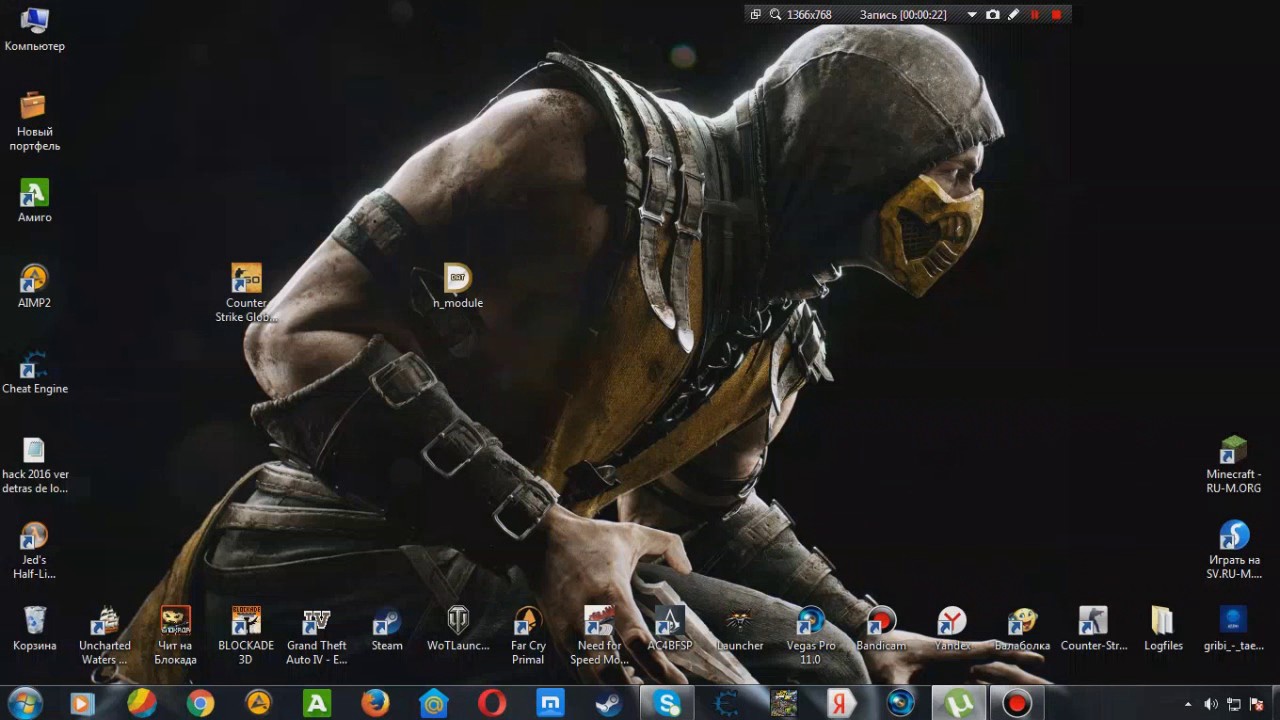Pause the recording in the recorder bar
1280x720 pixels.
[1035, 15]
